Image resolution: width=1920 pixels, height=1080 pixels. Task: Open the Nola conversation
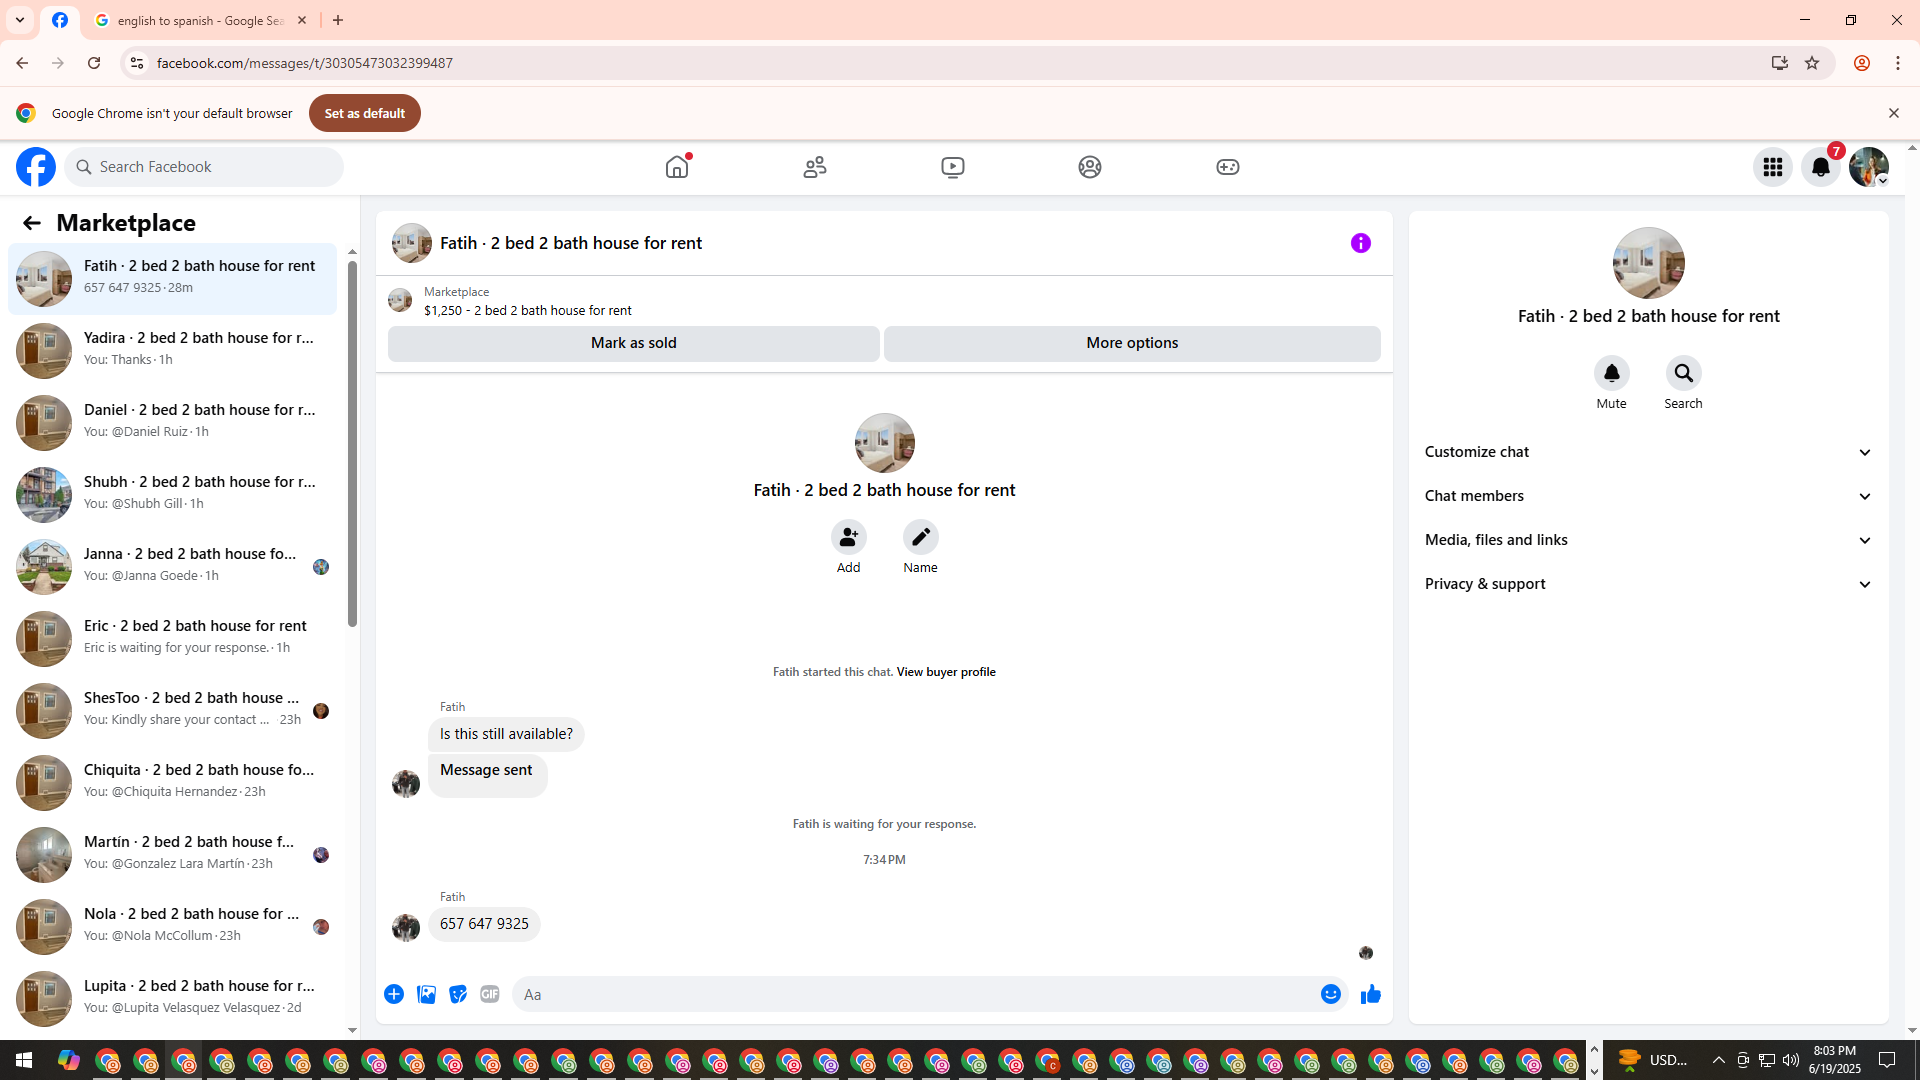click(x=173, y=927)
